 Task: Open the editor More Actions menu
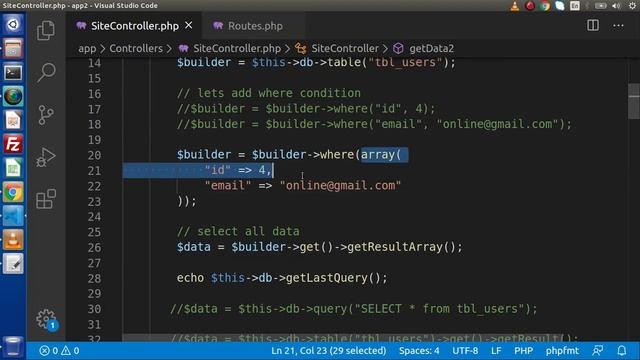coord(618,26)
